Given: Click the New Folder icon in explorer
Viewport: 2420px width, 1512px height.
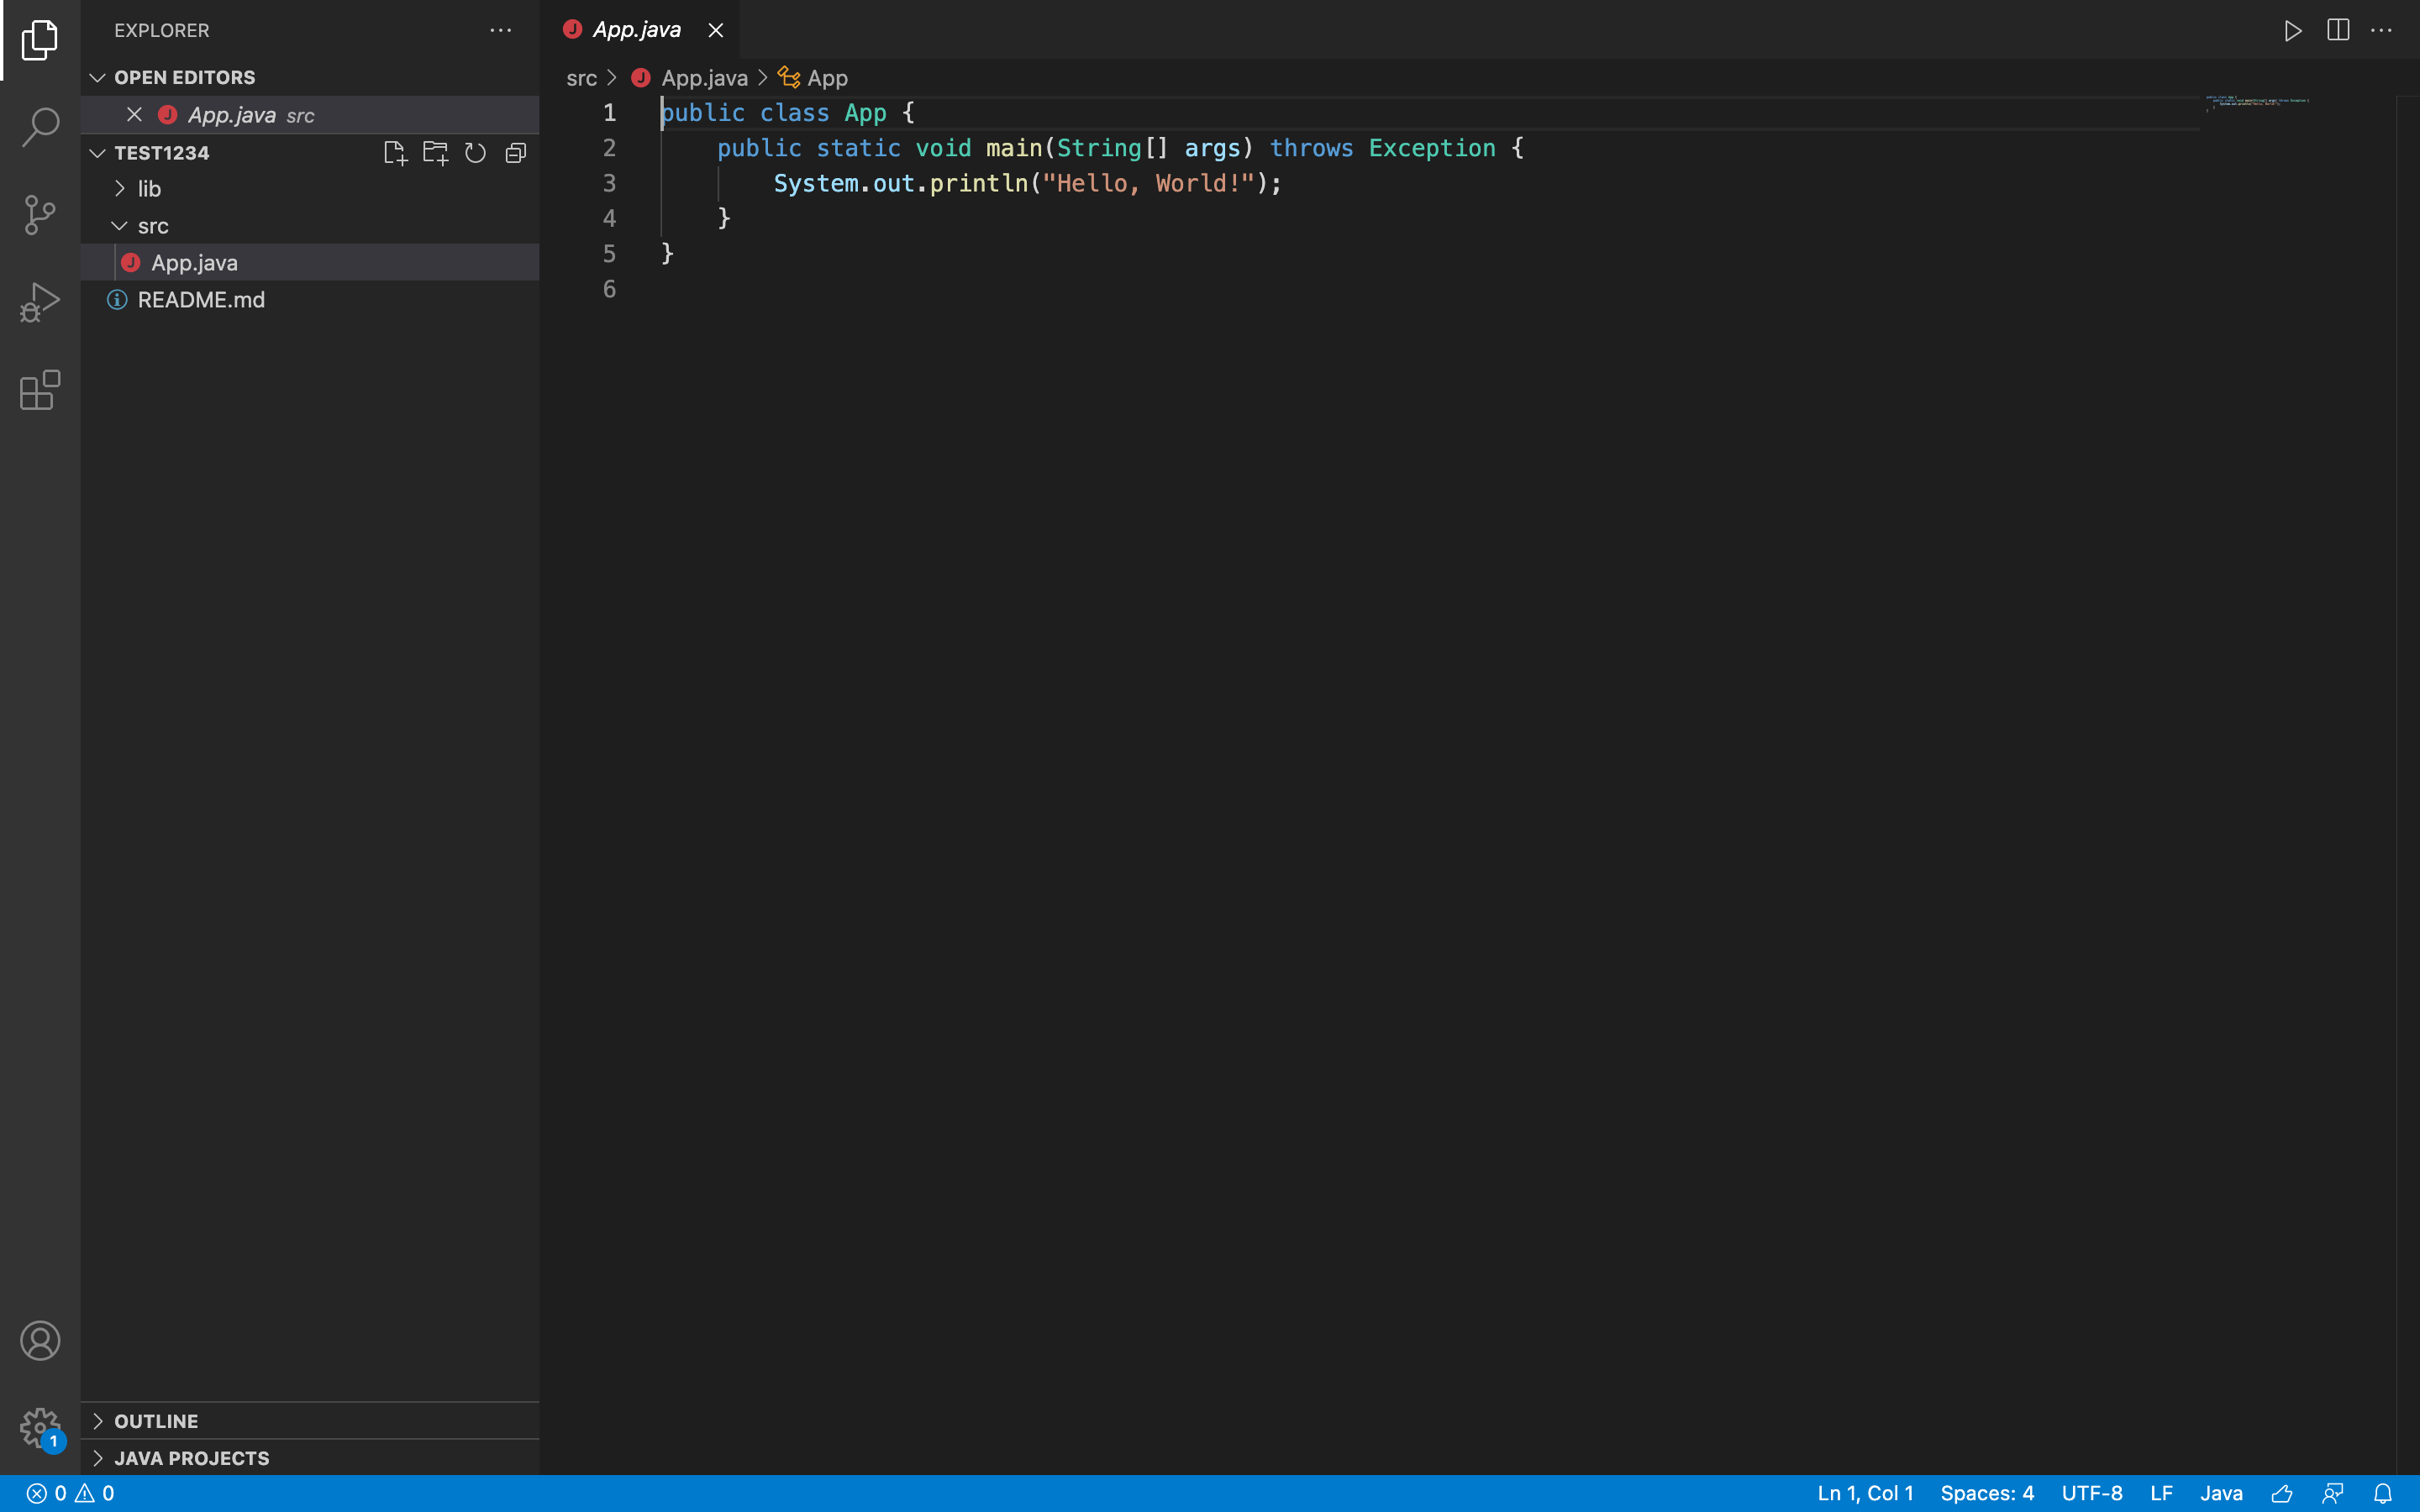Looking at the screenshot, I should pos(435,153).
